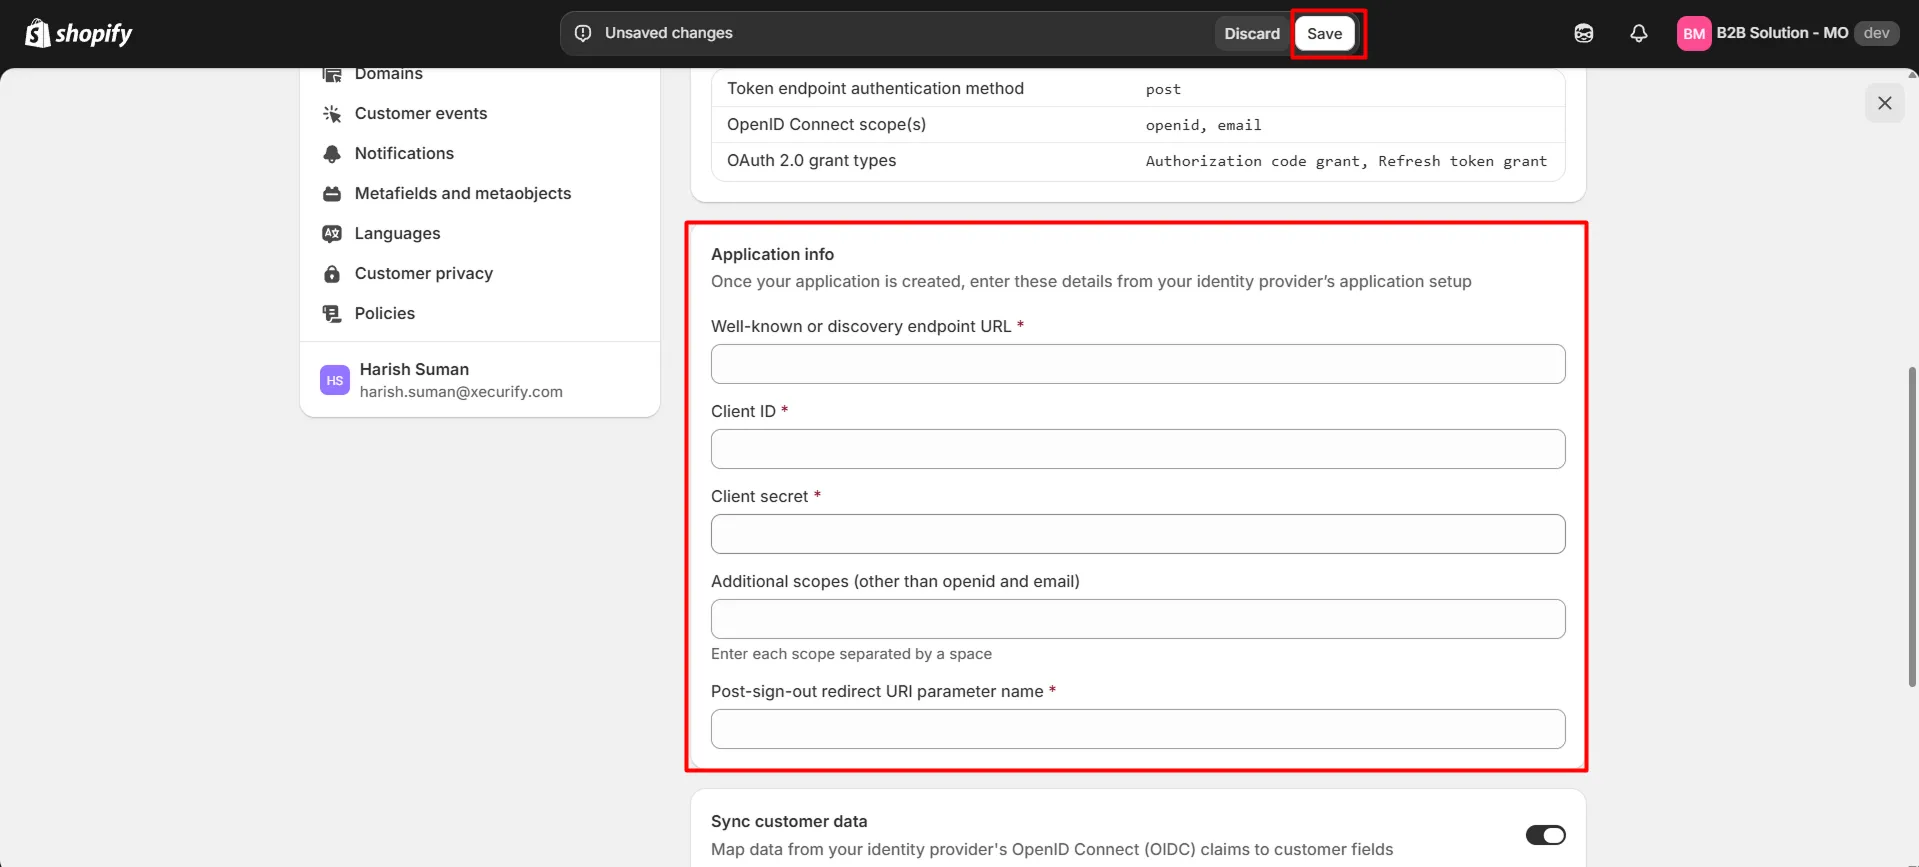The width and height of the screenshot is (1919, 867).
Task: Open Harish Suman account entry
Action: pyautogui.click(x=480, y=380)
